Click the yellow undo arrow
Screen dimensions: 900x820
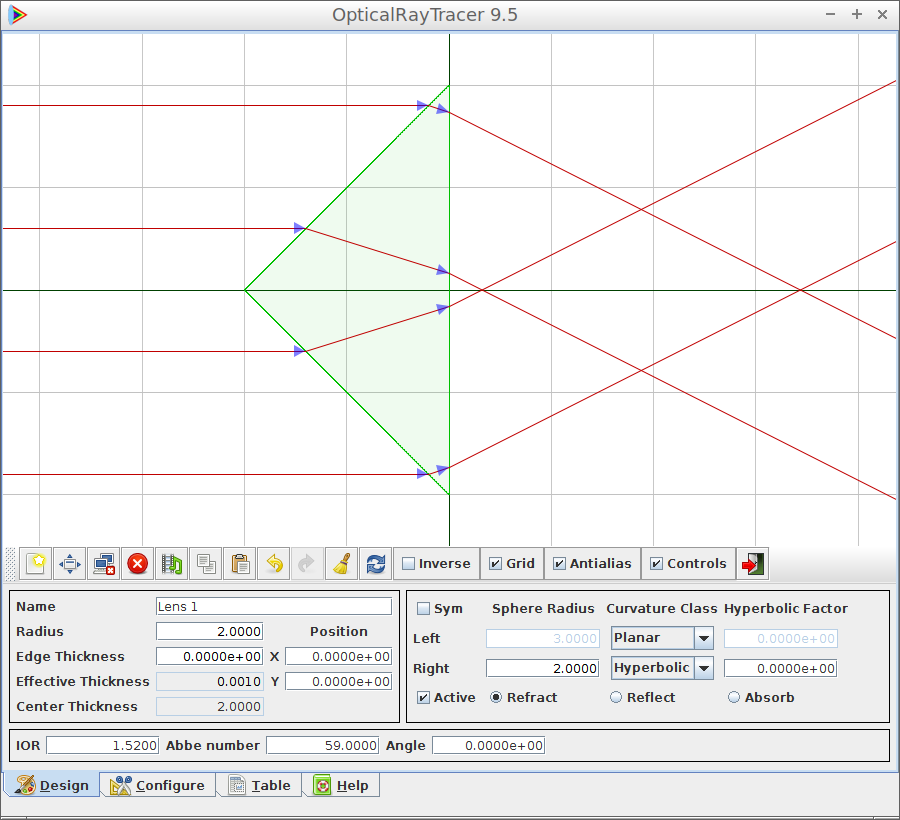[274, 564]
